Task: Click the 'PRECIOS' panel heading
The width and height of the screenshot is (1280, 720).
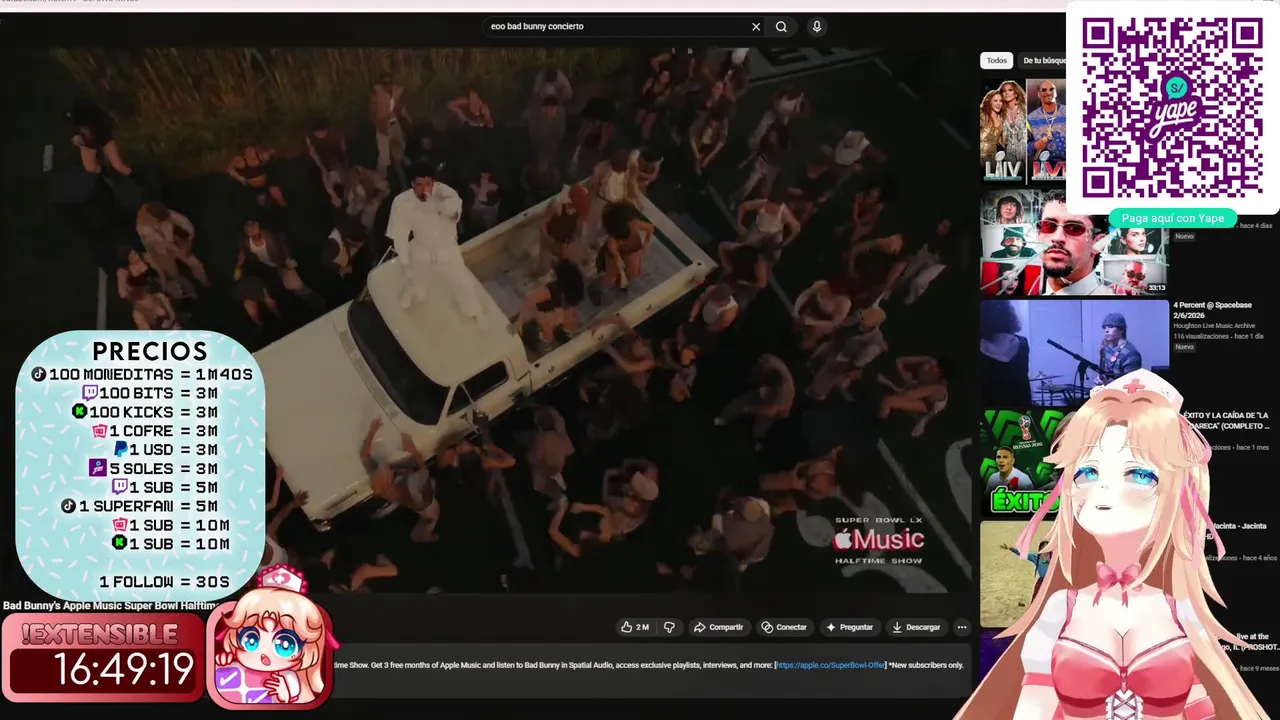Action: [x=150, y=351]
